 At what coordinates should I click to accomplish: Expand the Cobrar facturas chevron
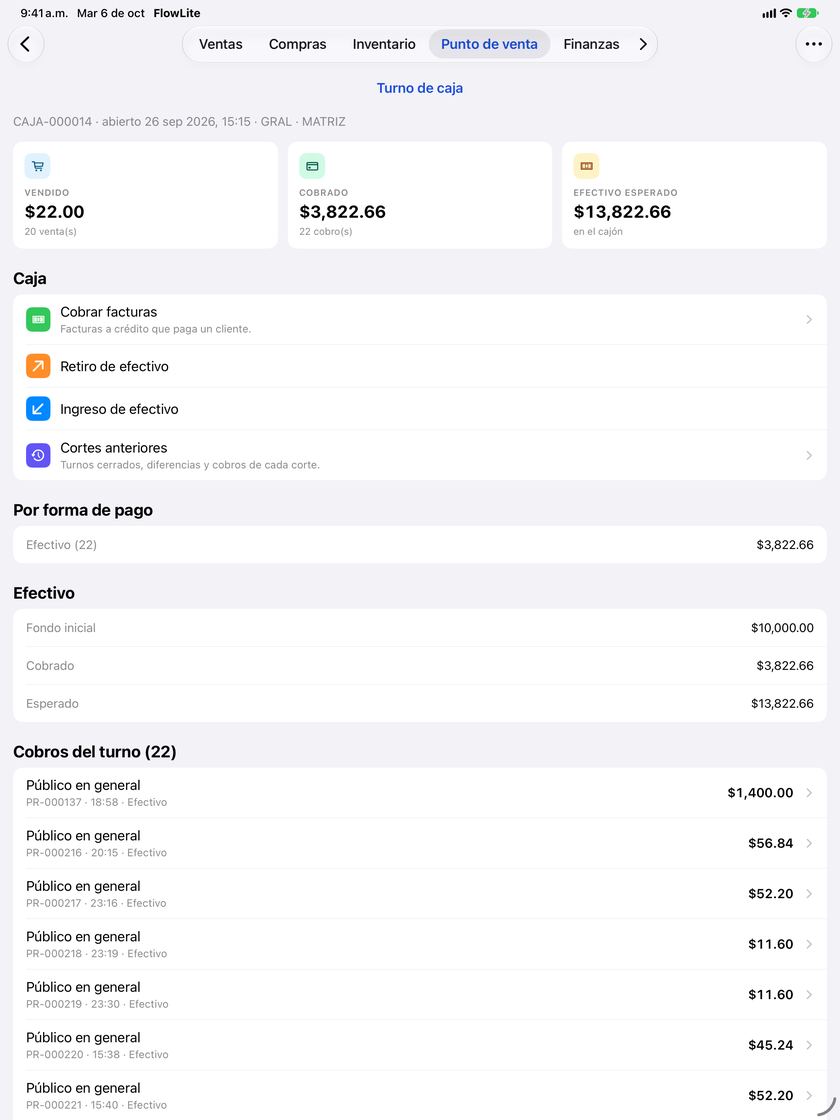(809, 319)
